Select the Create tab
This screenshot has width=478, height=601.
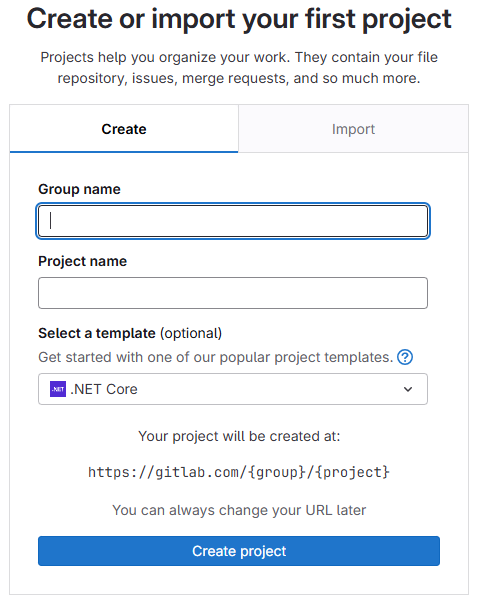click(124, 129)
